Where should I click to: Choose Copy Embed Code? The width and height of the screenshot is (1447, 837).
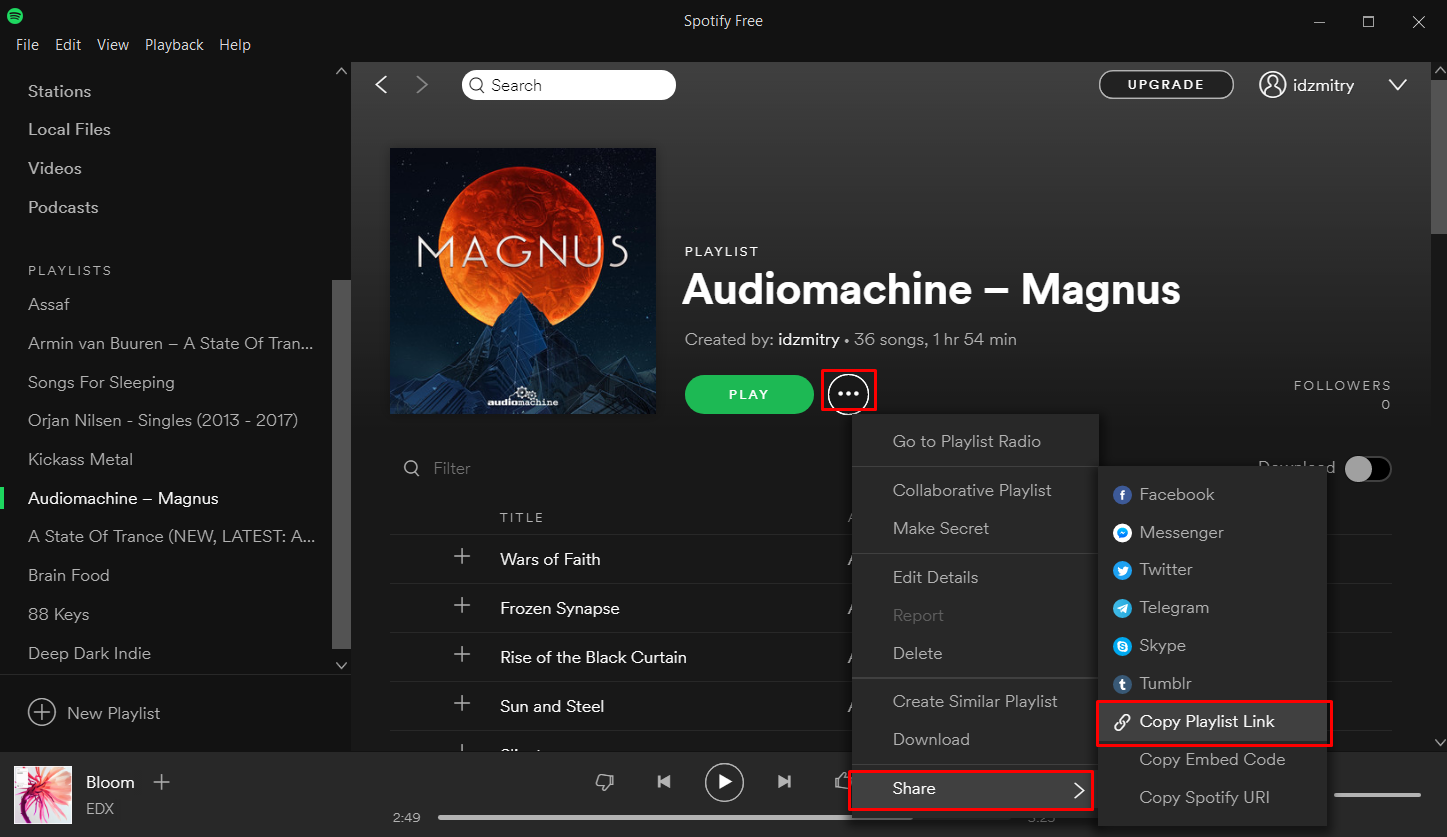click(1212, 759)
